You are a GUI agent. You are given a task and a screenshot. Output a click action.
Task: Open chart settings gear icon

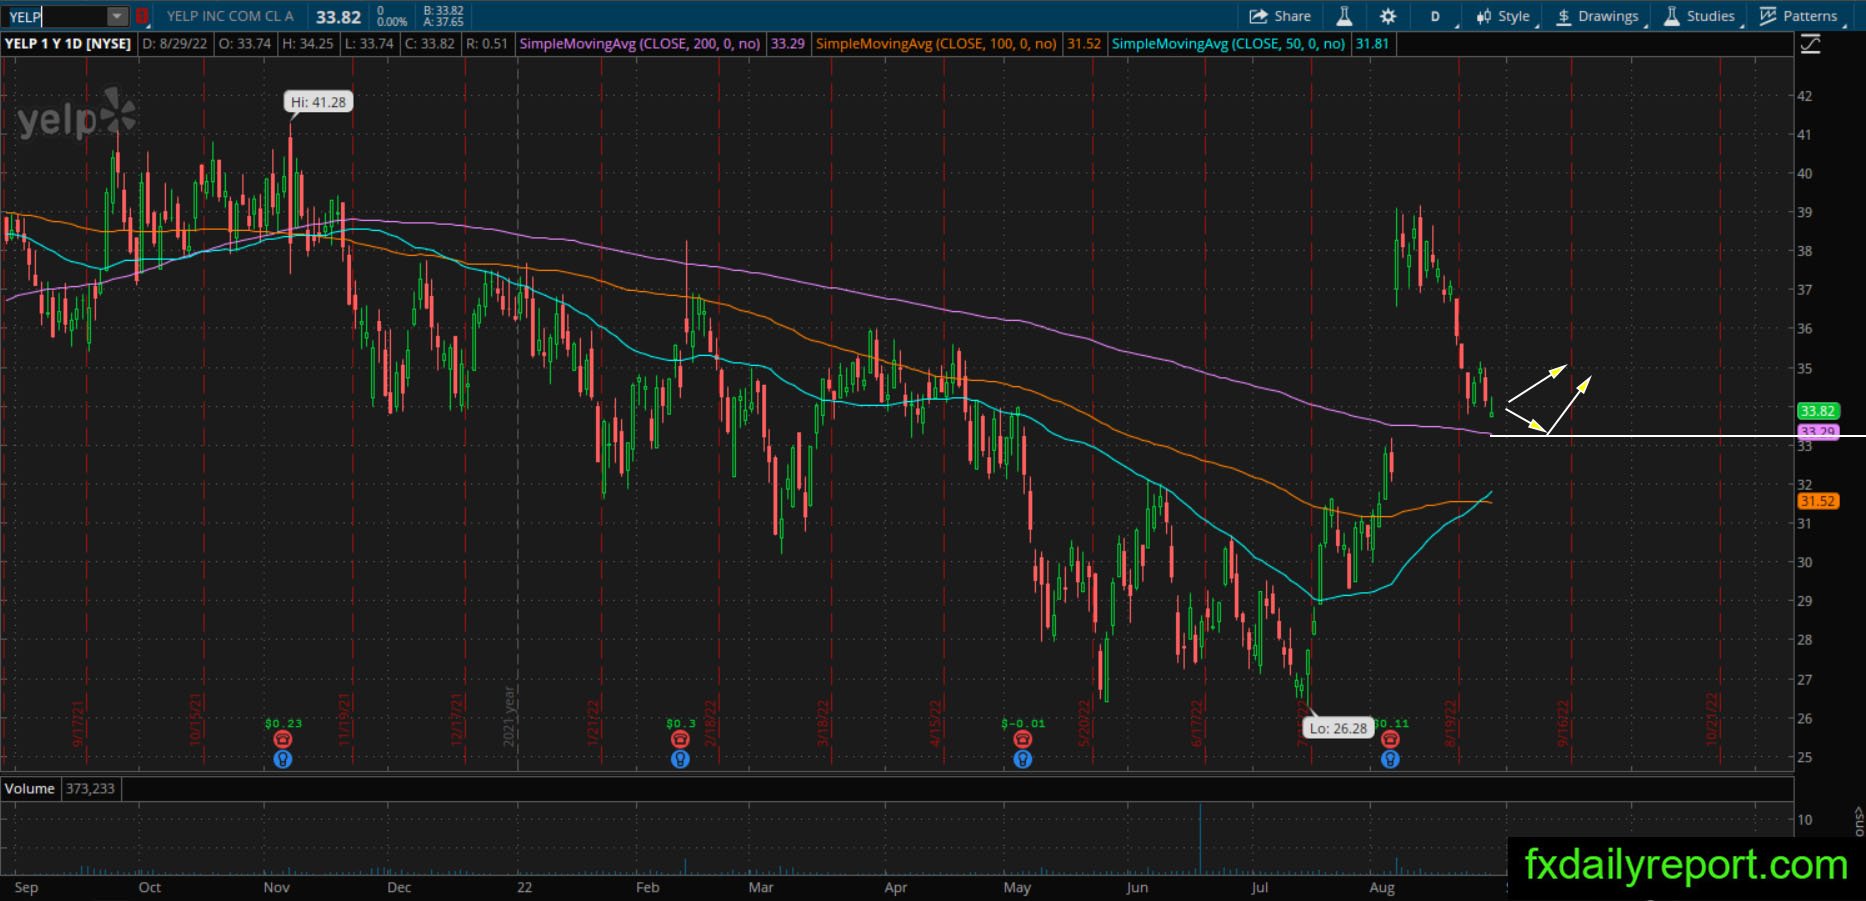point(1388,16)
